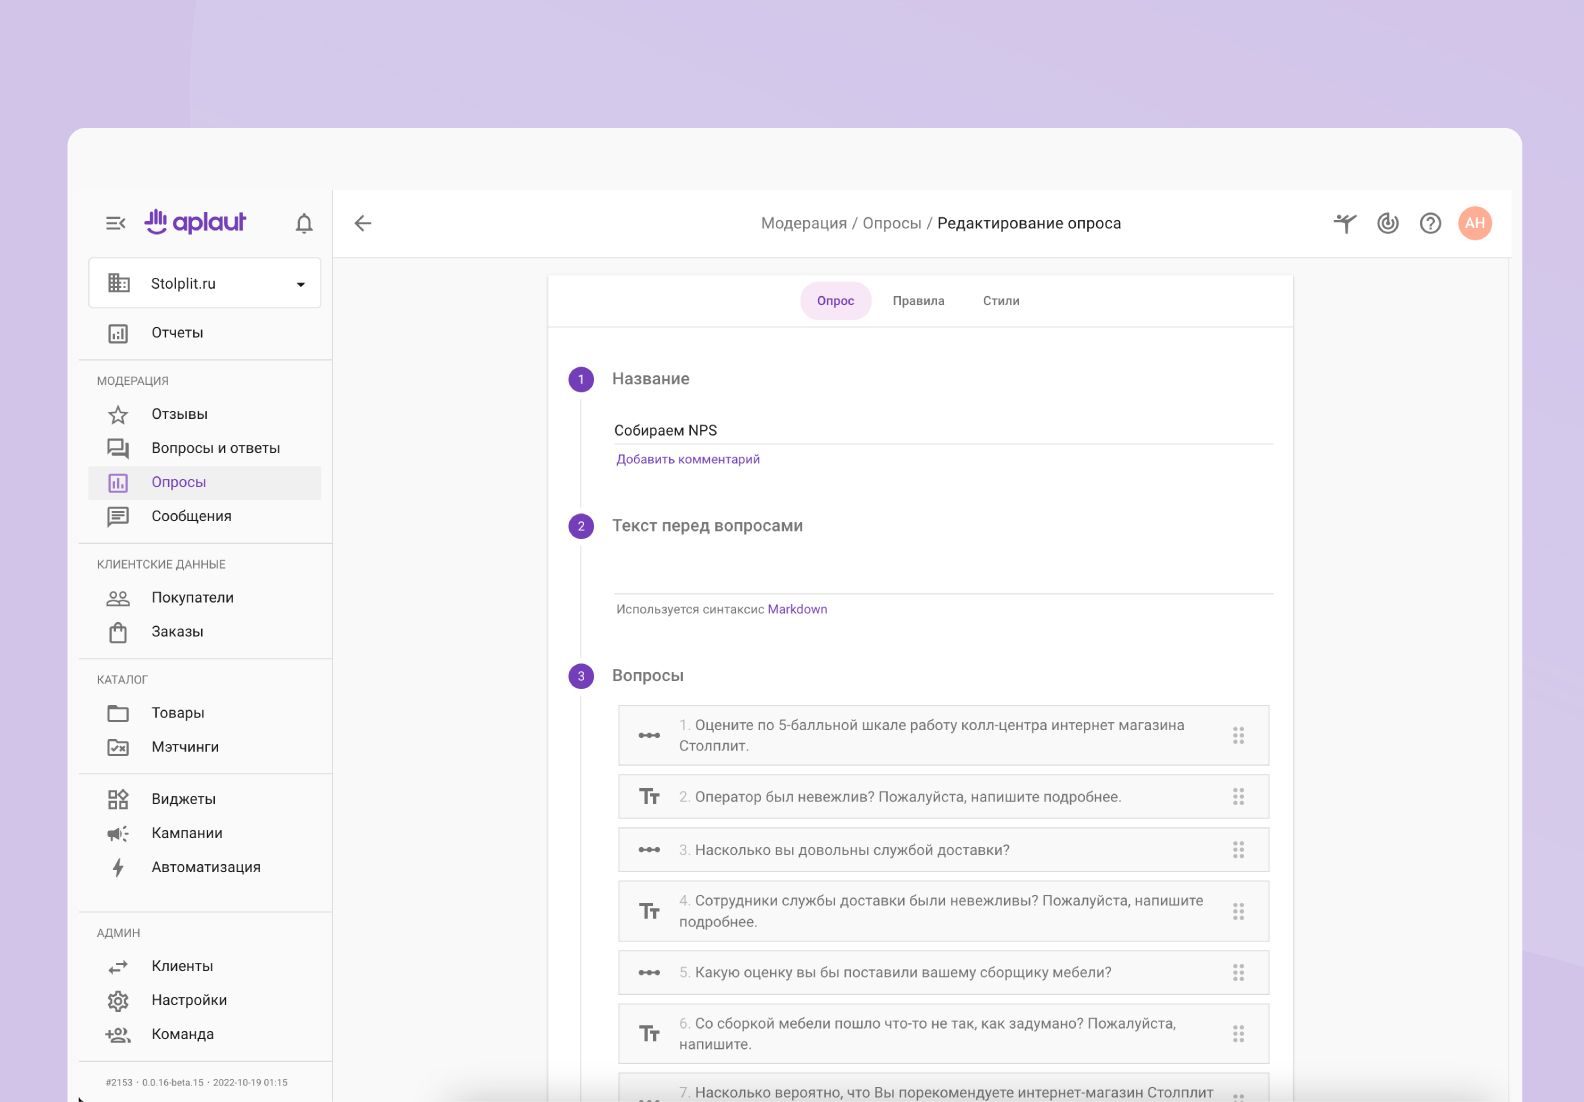
Task: Click the Опросы breadcrumb link
Action: point(891,223)
